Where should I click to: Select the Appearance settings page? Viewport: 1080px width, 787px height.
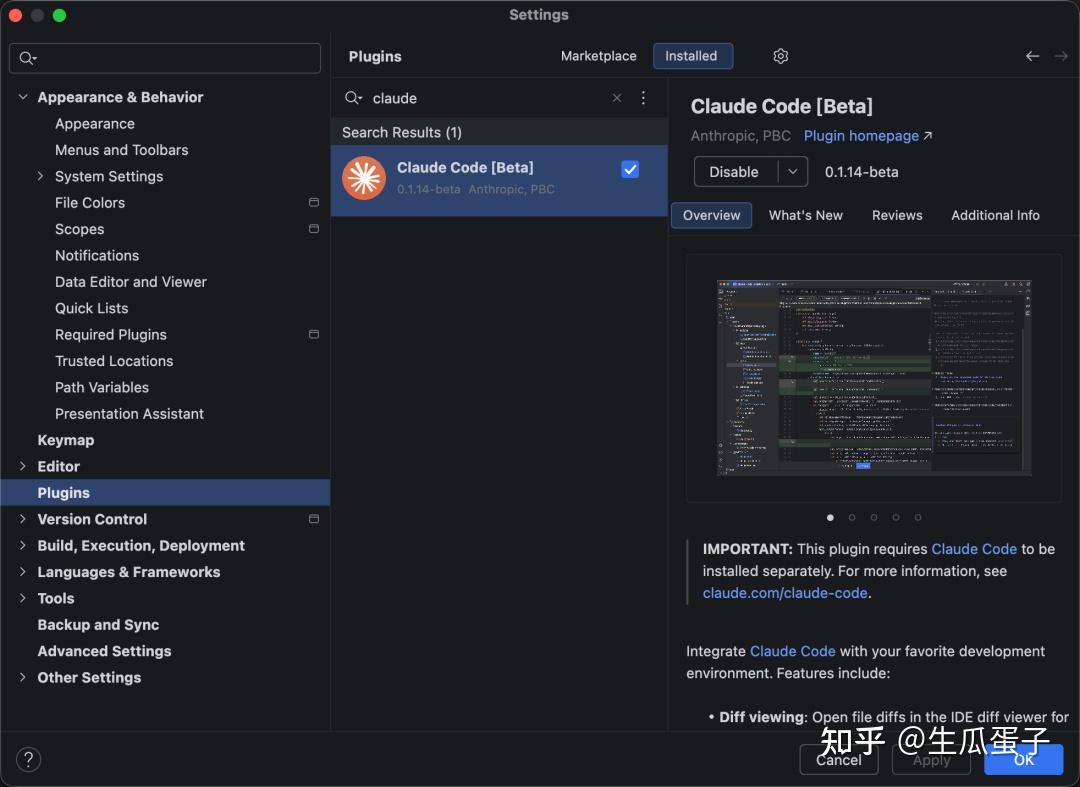click(x=94, y=123)
